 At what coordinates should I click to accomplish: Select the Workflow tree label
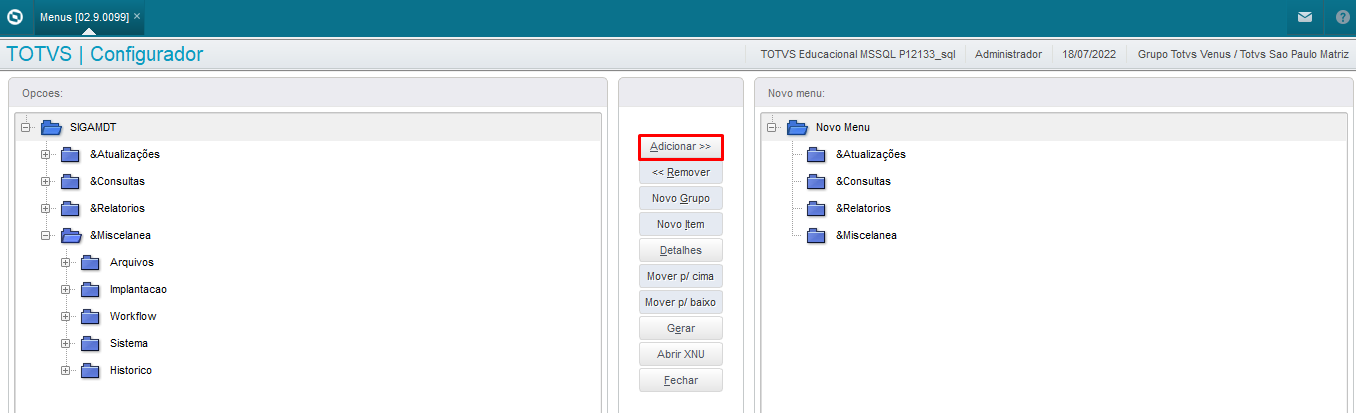[133, 316]
